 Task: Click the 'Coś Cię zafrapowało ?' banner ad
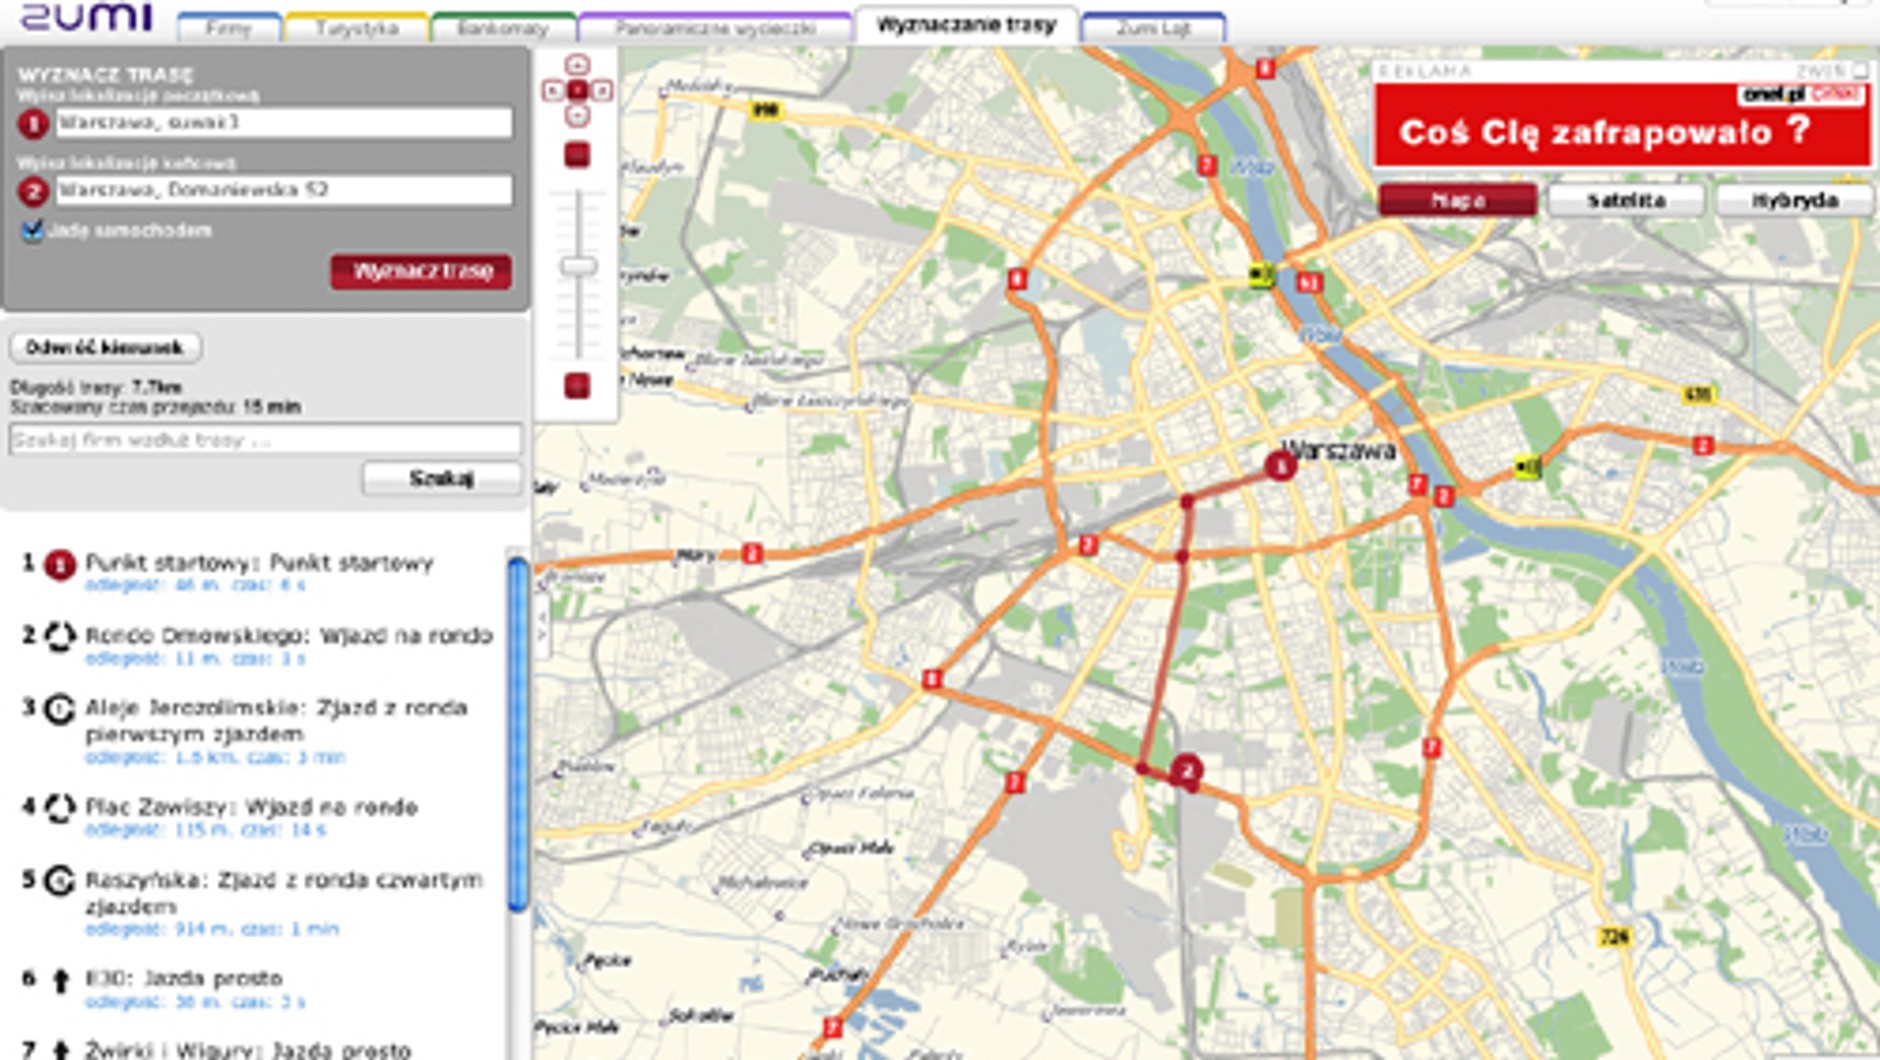pos(1622,125)
